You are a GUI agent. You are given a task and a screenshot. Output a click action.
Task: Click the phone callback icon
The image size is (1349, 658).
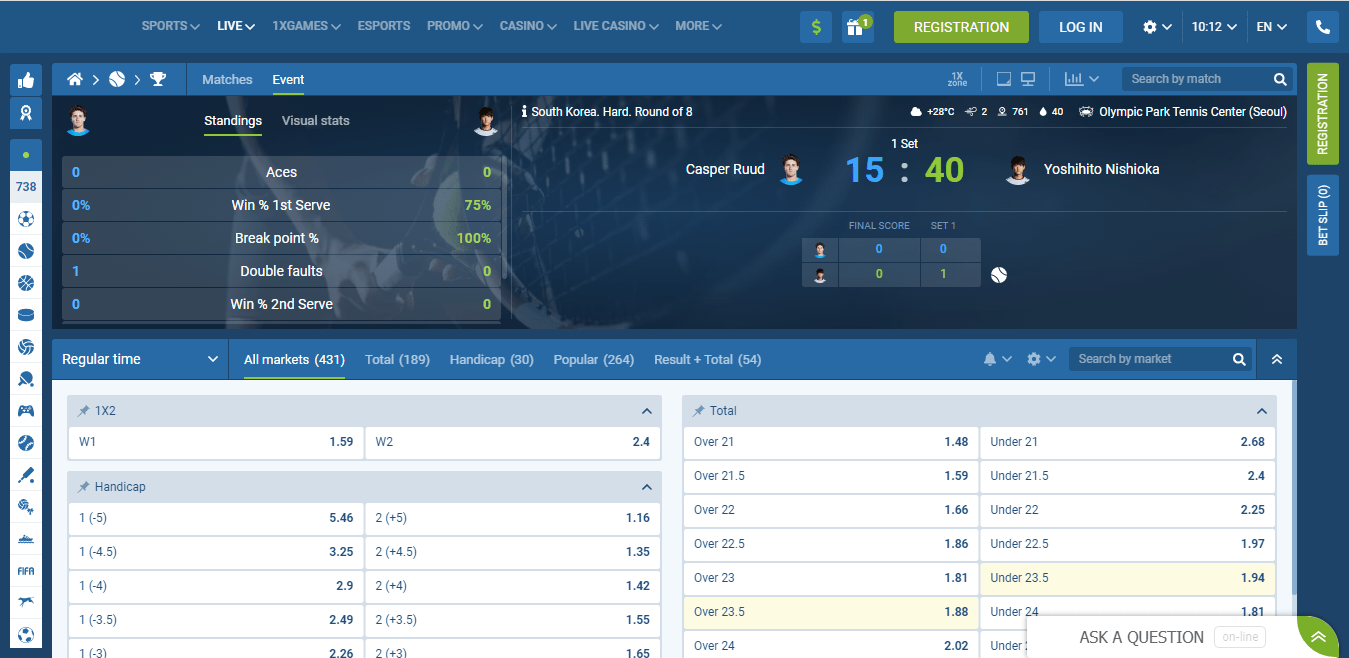(1323, 27)
